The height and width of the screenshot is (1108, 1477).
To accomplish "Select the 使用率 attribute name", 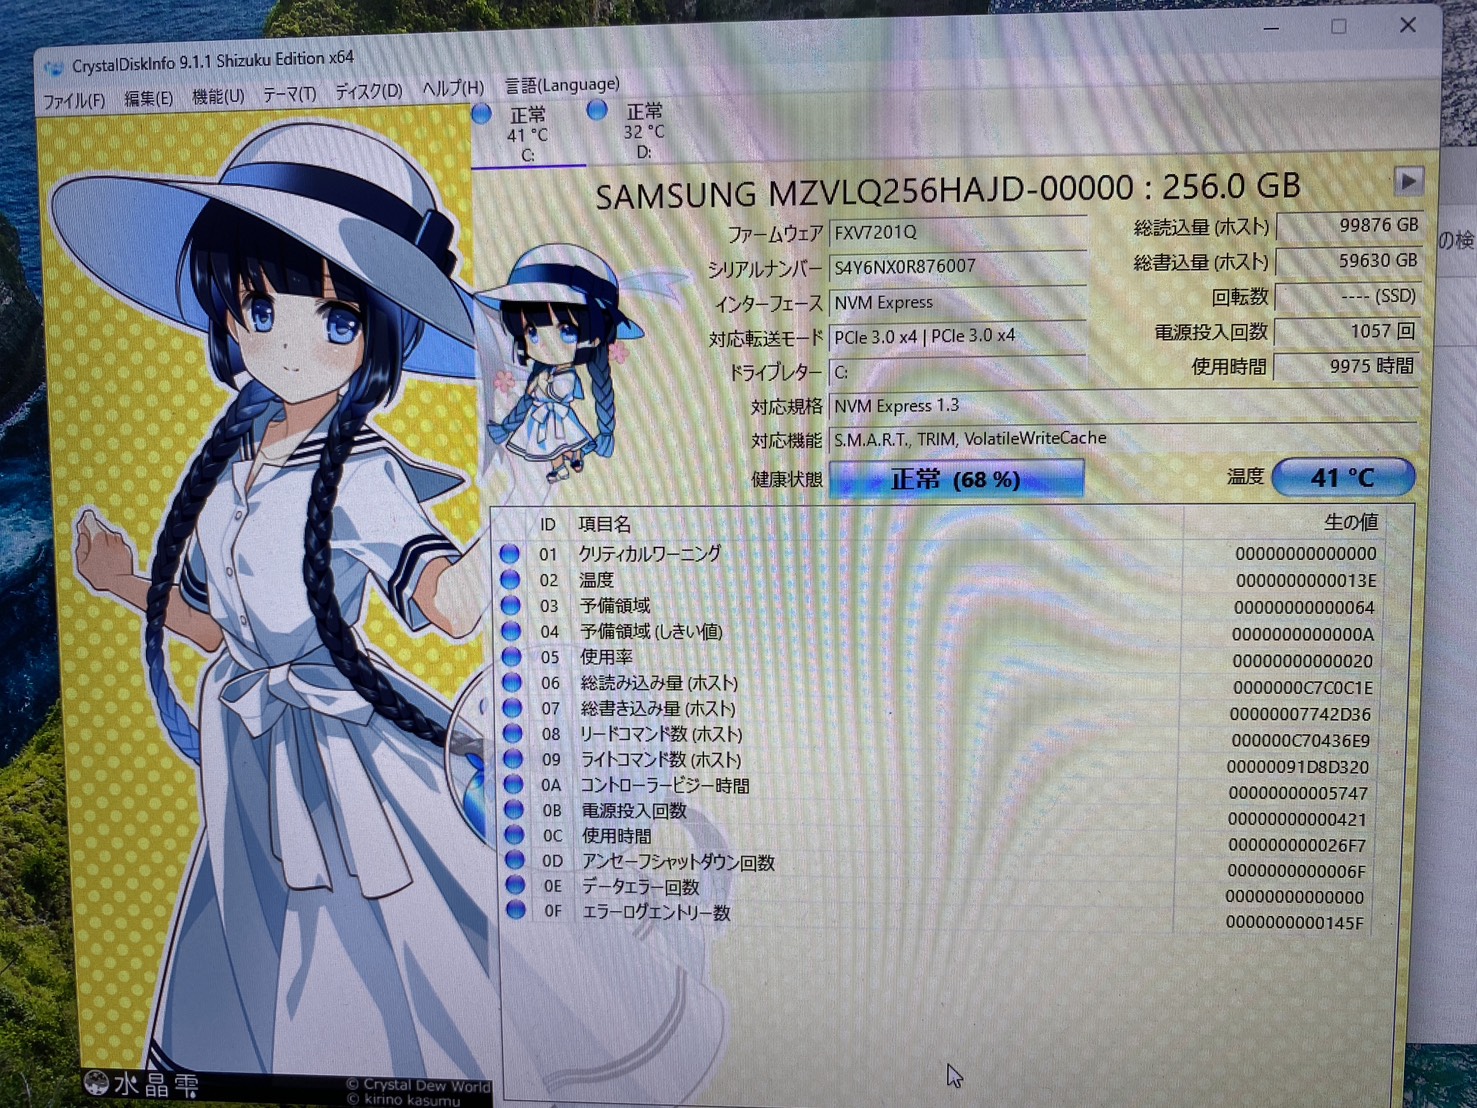I will coord(607,658).
